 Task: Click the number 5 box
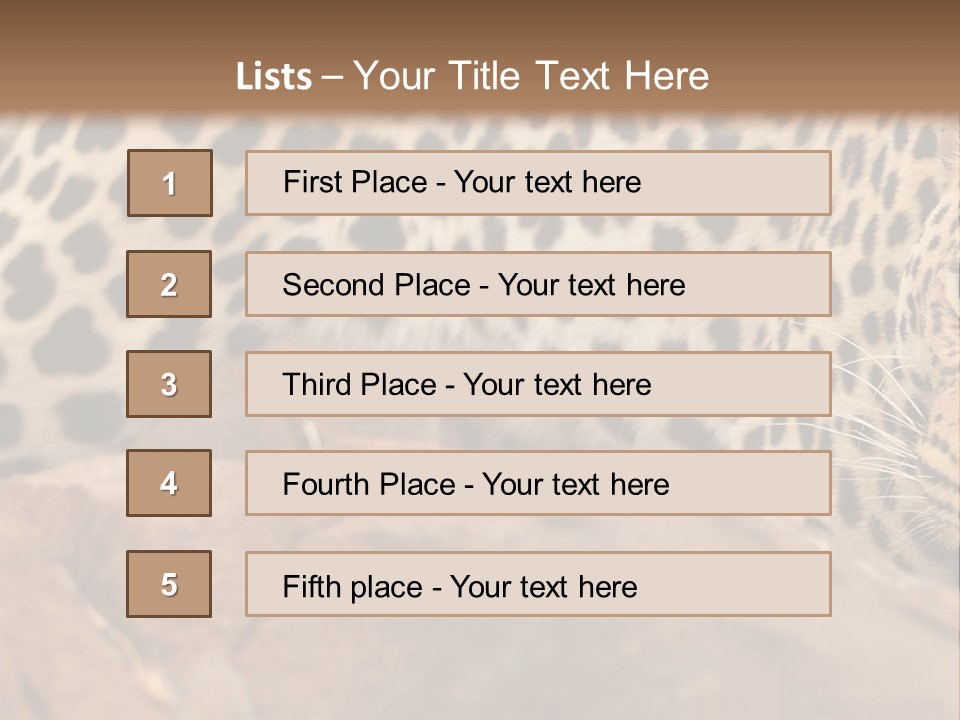point(169,584)
